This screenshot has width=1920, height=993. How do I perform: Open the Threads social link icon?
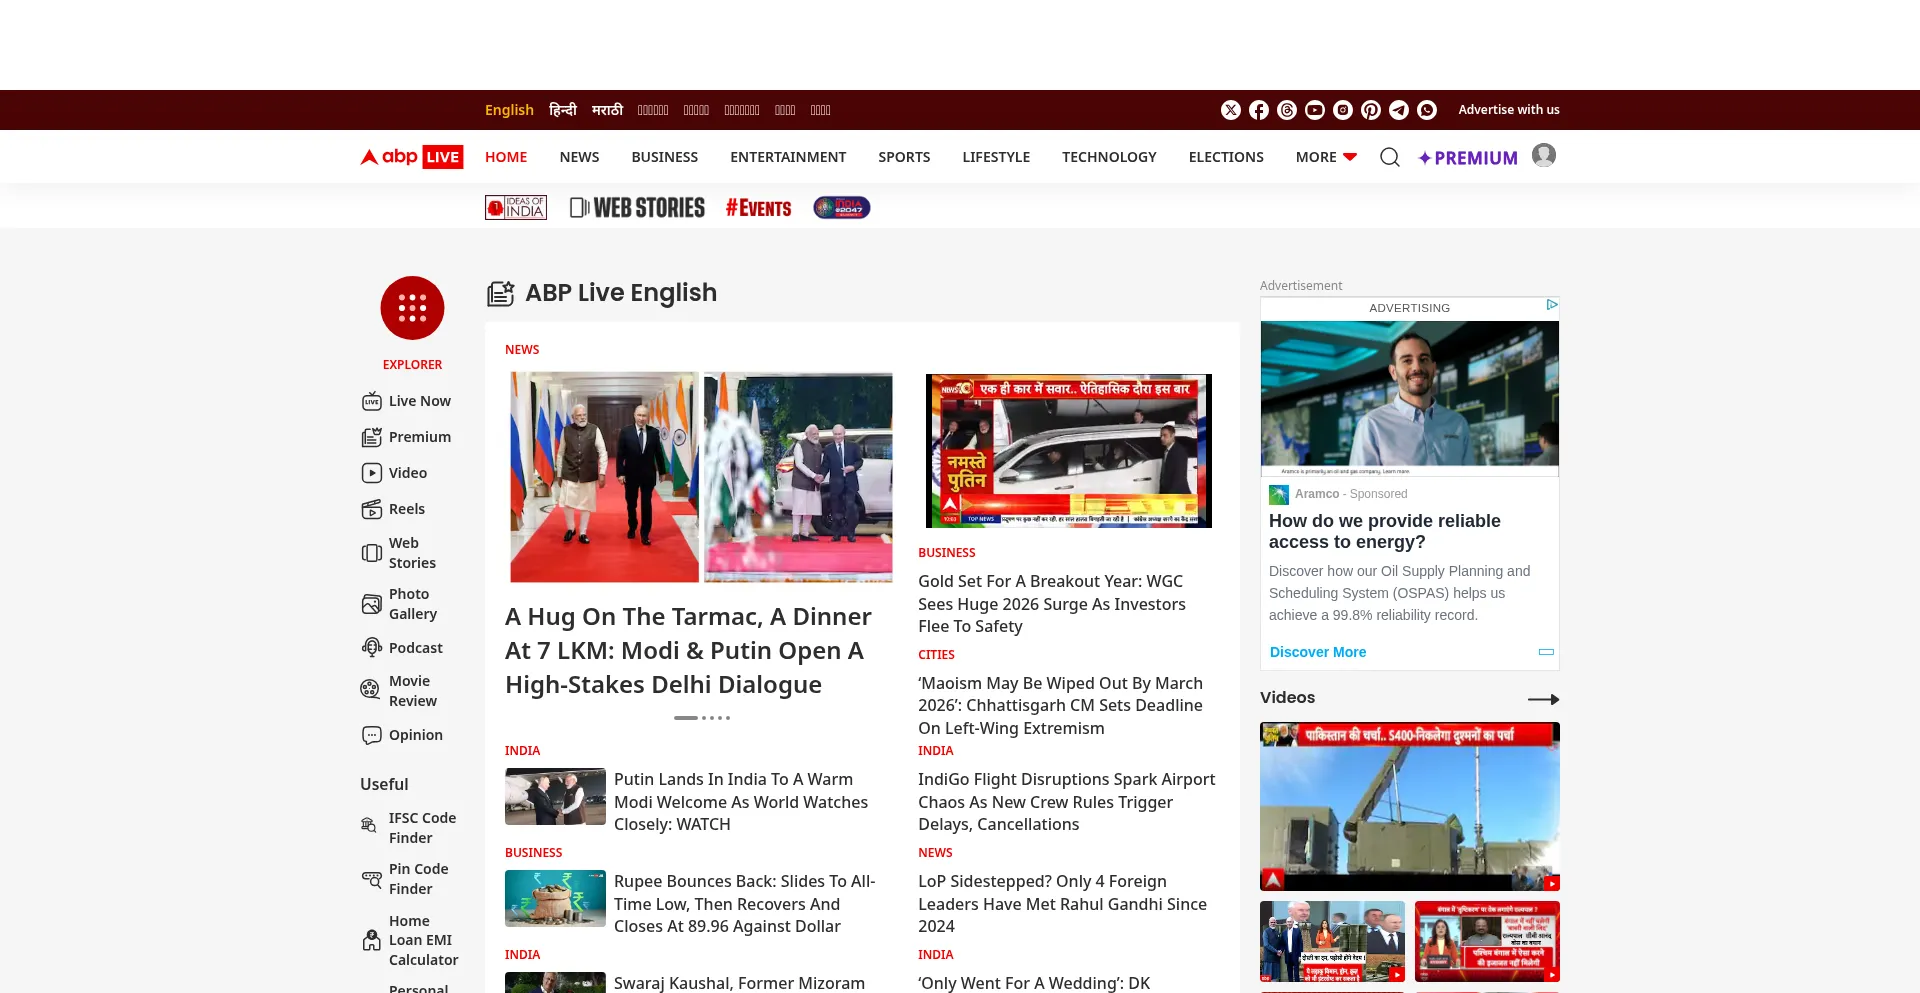tap(1287, 110)
